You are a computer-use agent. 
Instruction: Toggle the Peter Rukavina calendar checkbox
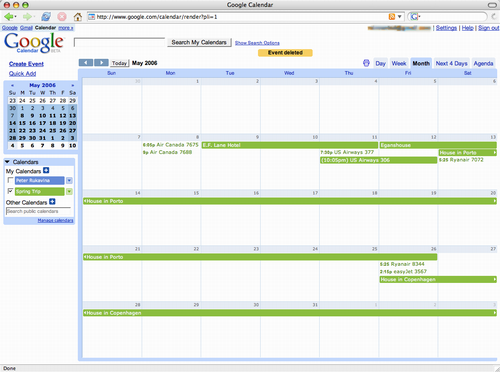point(10,180)
